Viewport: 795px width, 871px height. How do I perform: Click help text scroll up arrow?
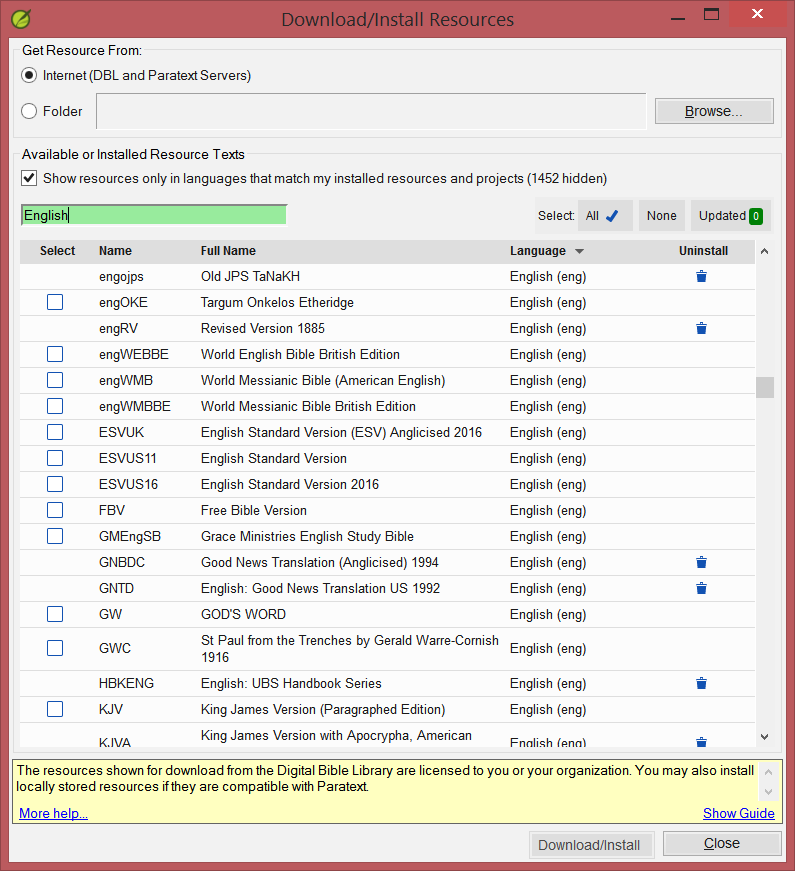click(768, 772)
